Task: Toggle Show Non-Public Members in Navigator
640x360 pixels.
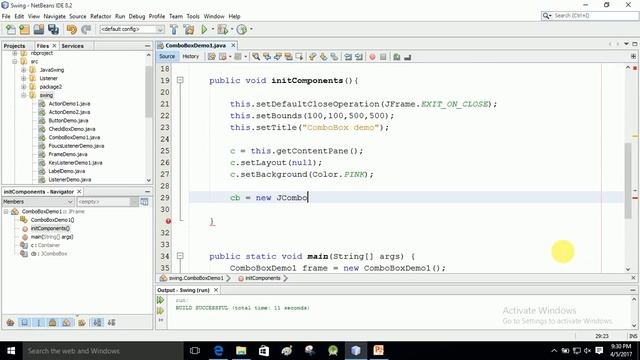Action: [53, 322]
